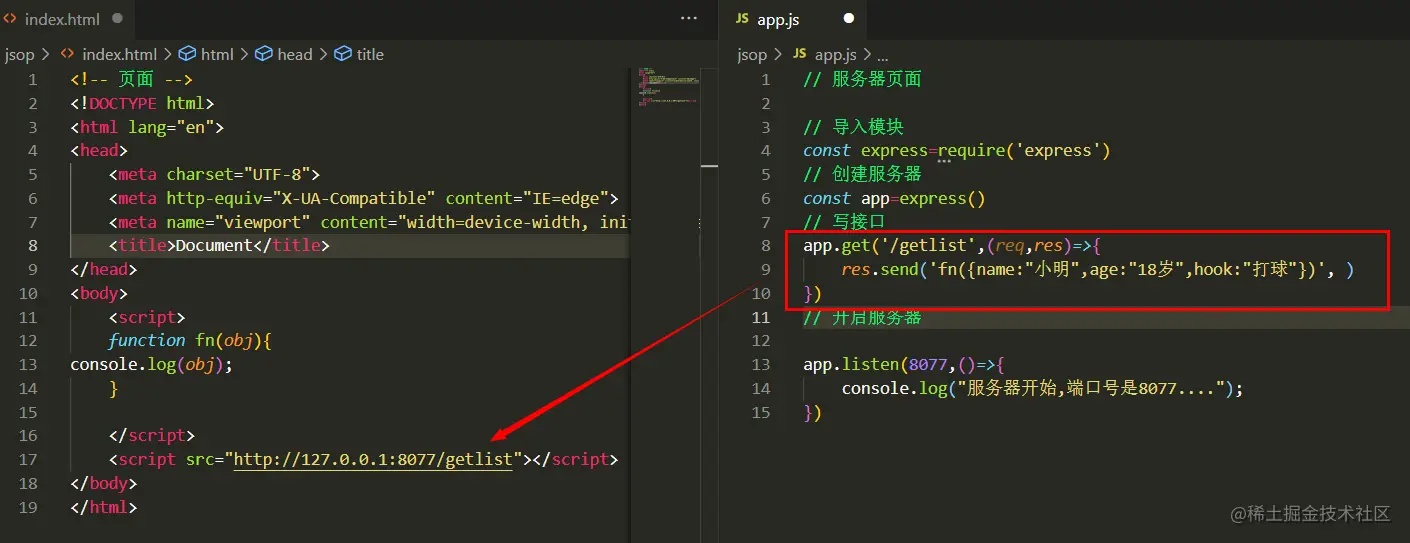Viewport: 1410px width, 543px height.
Task: Open app.js breadcrumb dropdown
Action: [x=835, y=54]
